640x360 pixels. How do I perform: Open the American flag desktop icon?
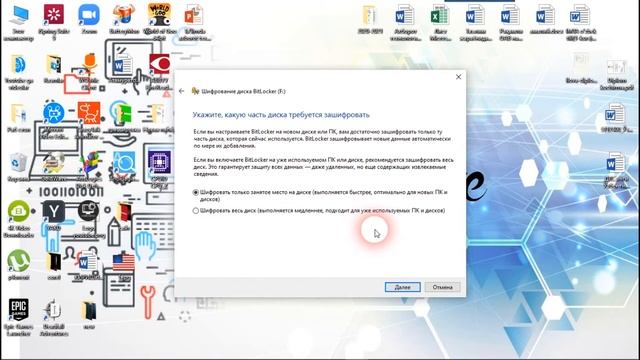[x=123, y=262]
